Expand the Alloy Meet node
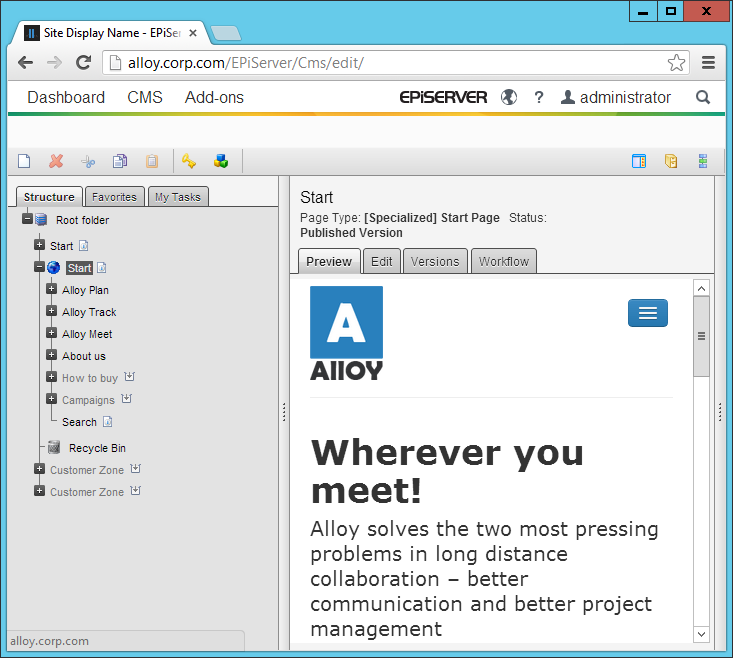 tap(51, 333)
